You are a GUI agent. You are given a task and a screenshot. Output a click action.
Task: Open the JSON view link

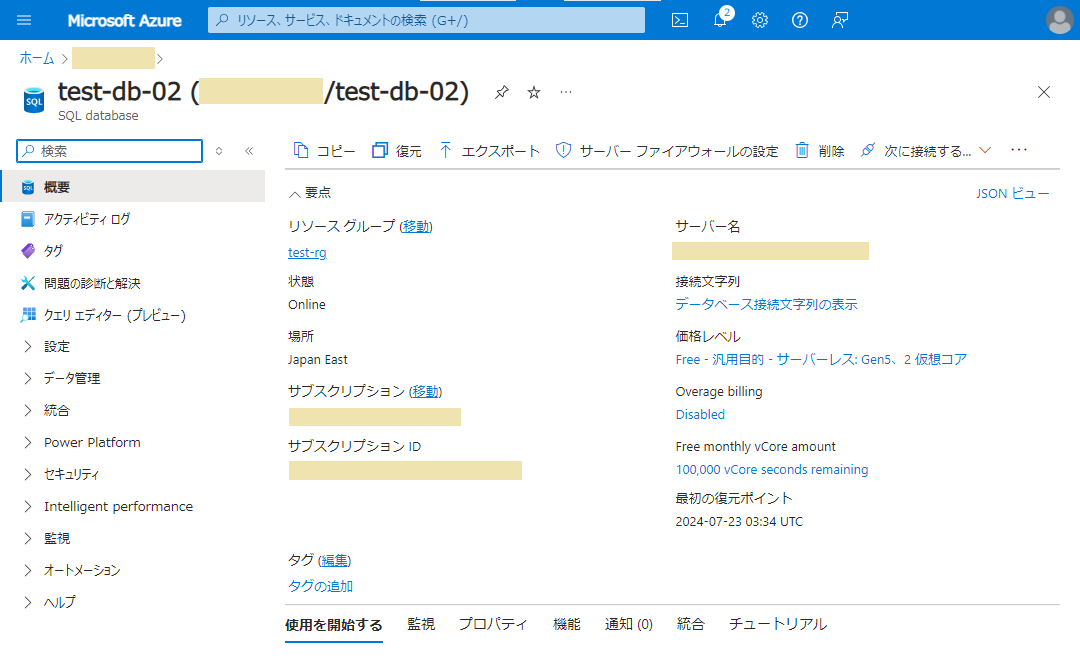(x=1012, y=193)
